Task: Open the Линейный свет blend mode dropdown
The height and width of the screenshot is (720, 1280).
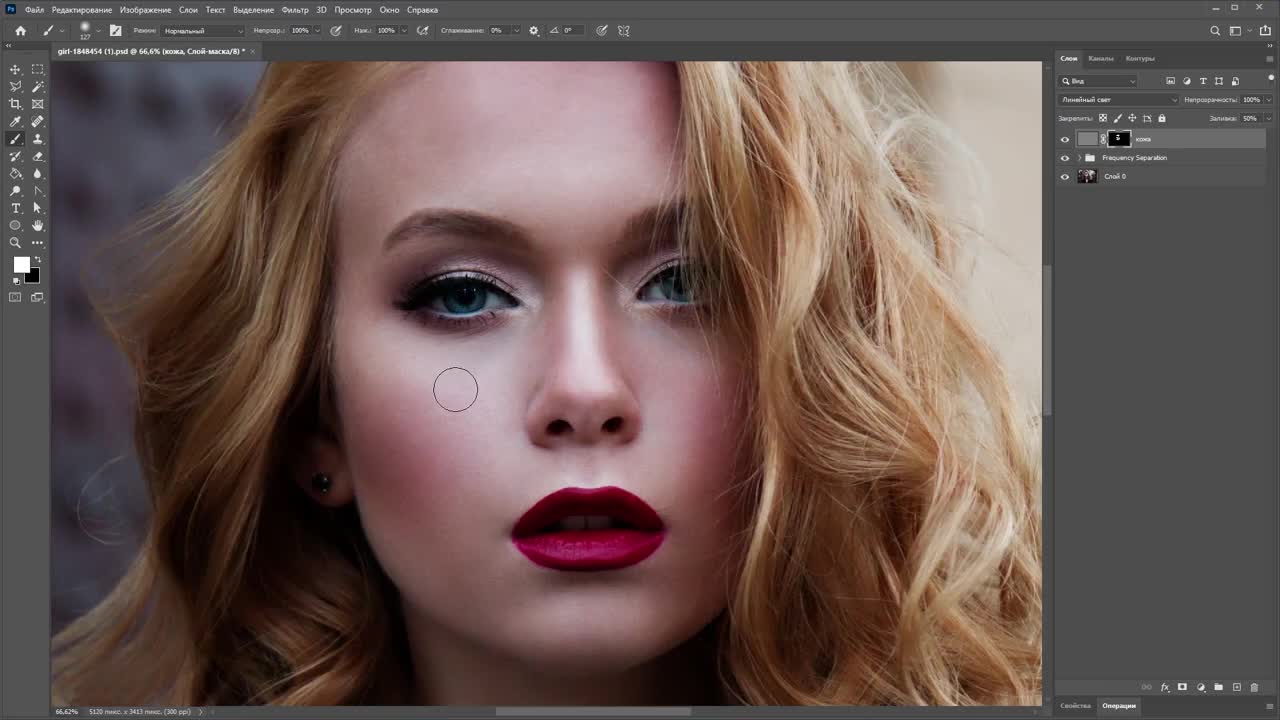Action: pyautogui.click(x=1118, y=100)
